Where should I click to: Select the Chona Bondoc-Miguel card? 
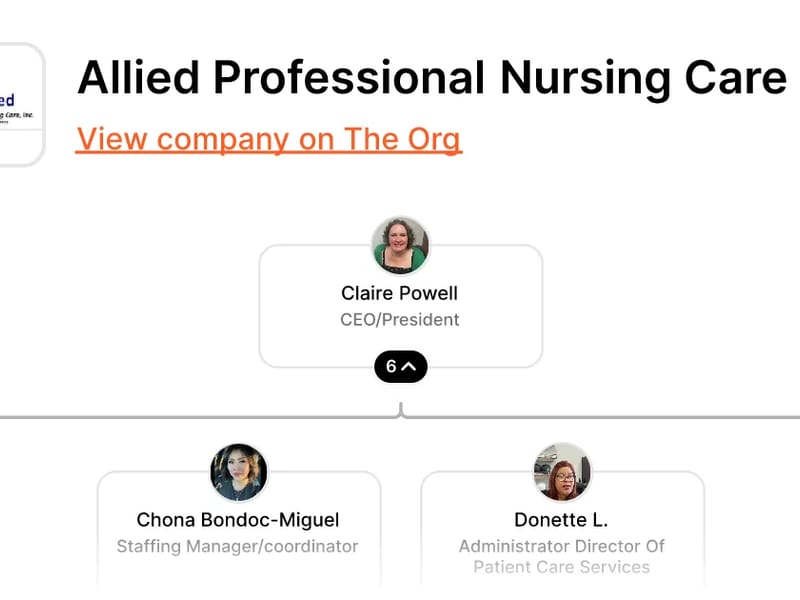(x=237, y=525)
